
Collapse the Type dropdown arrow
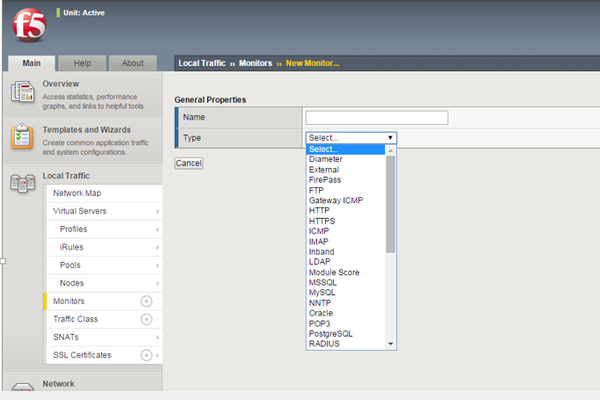tap(390, 138)
